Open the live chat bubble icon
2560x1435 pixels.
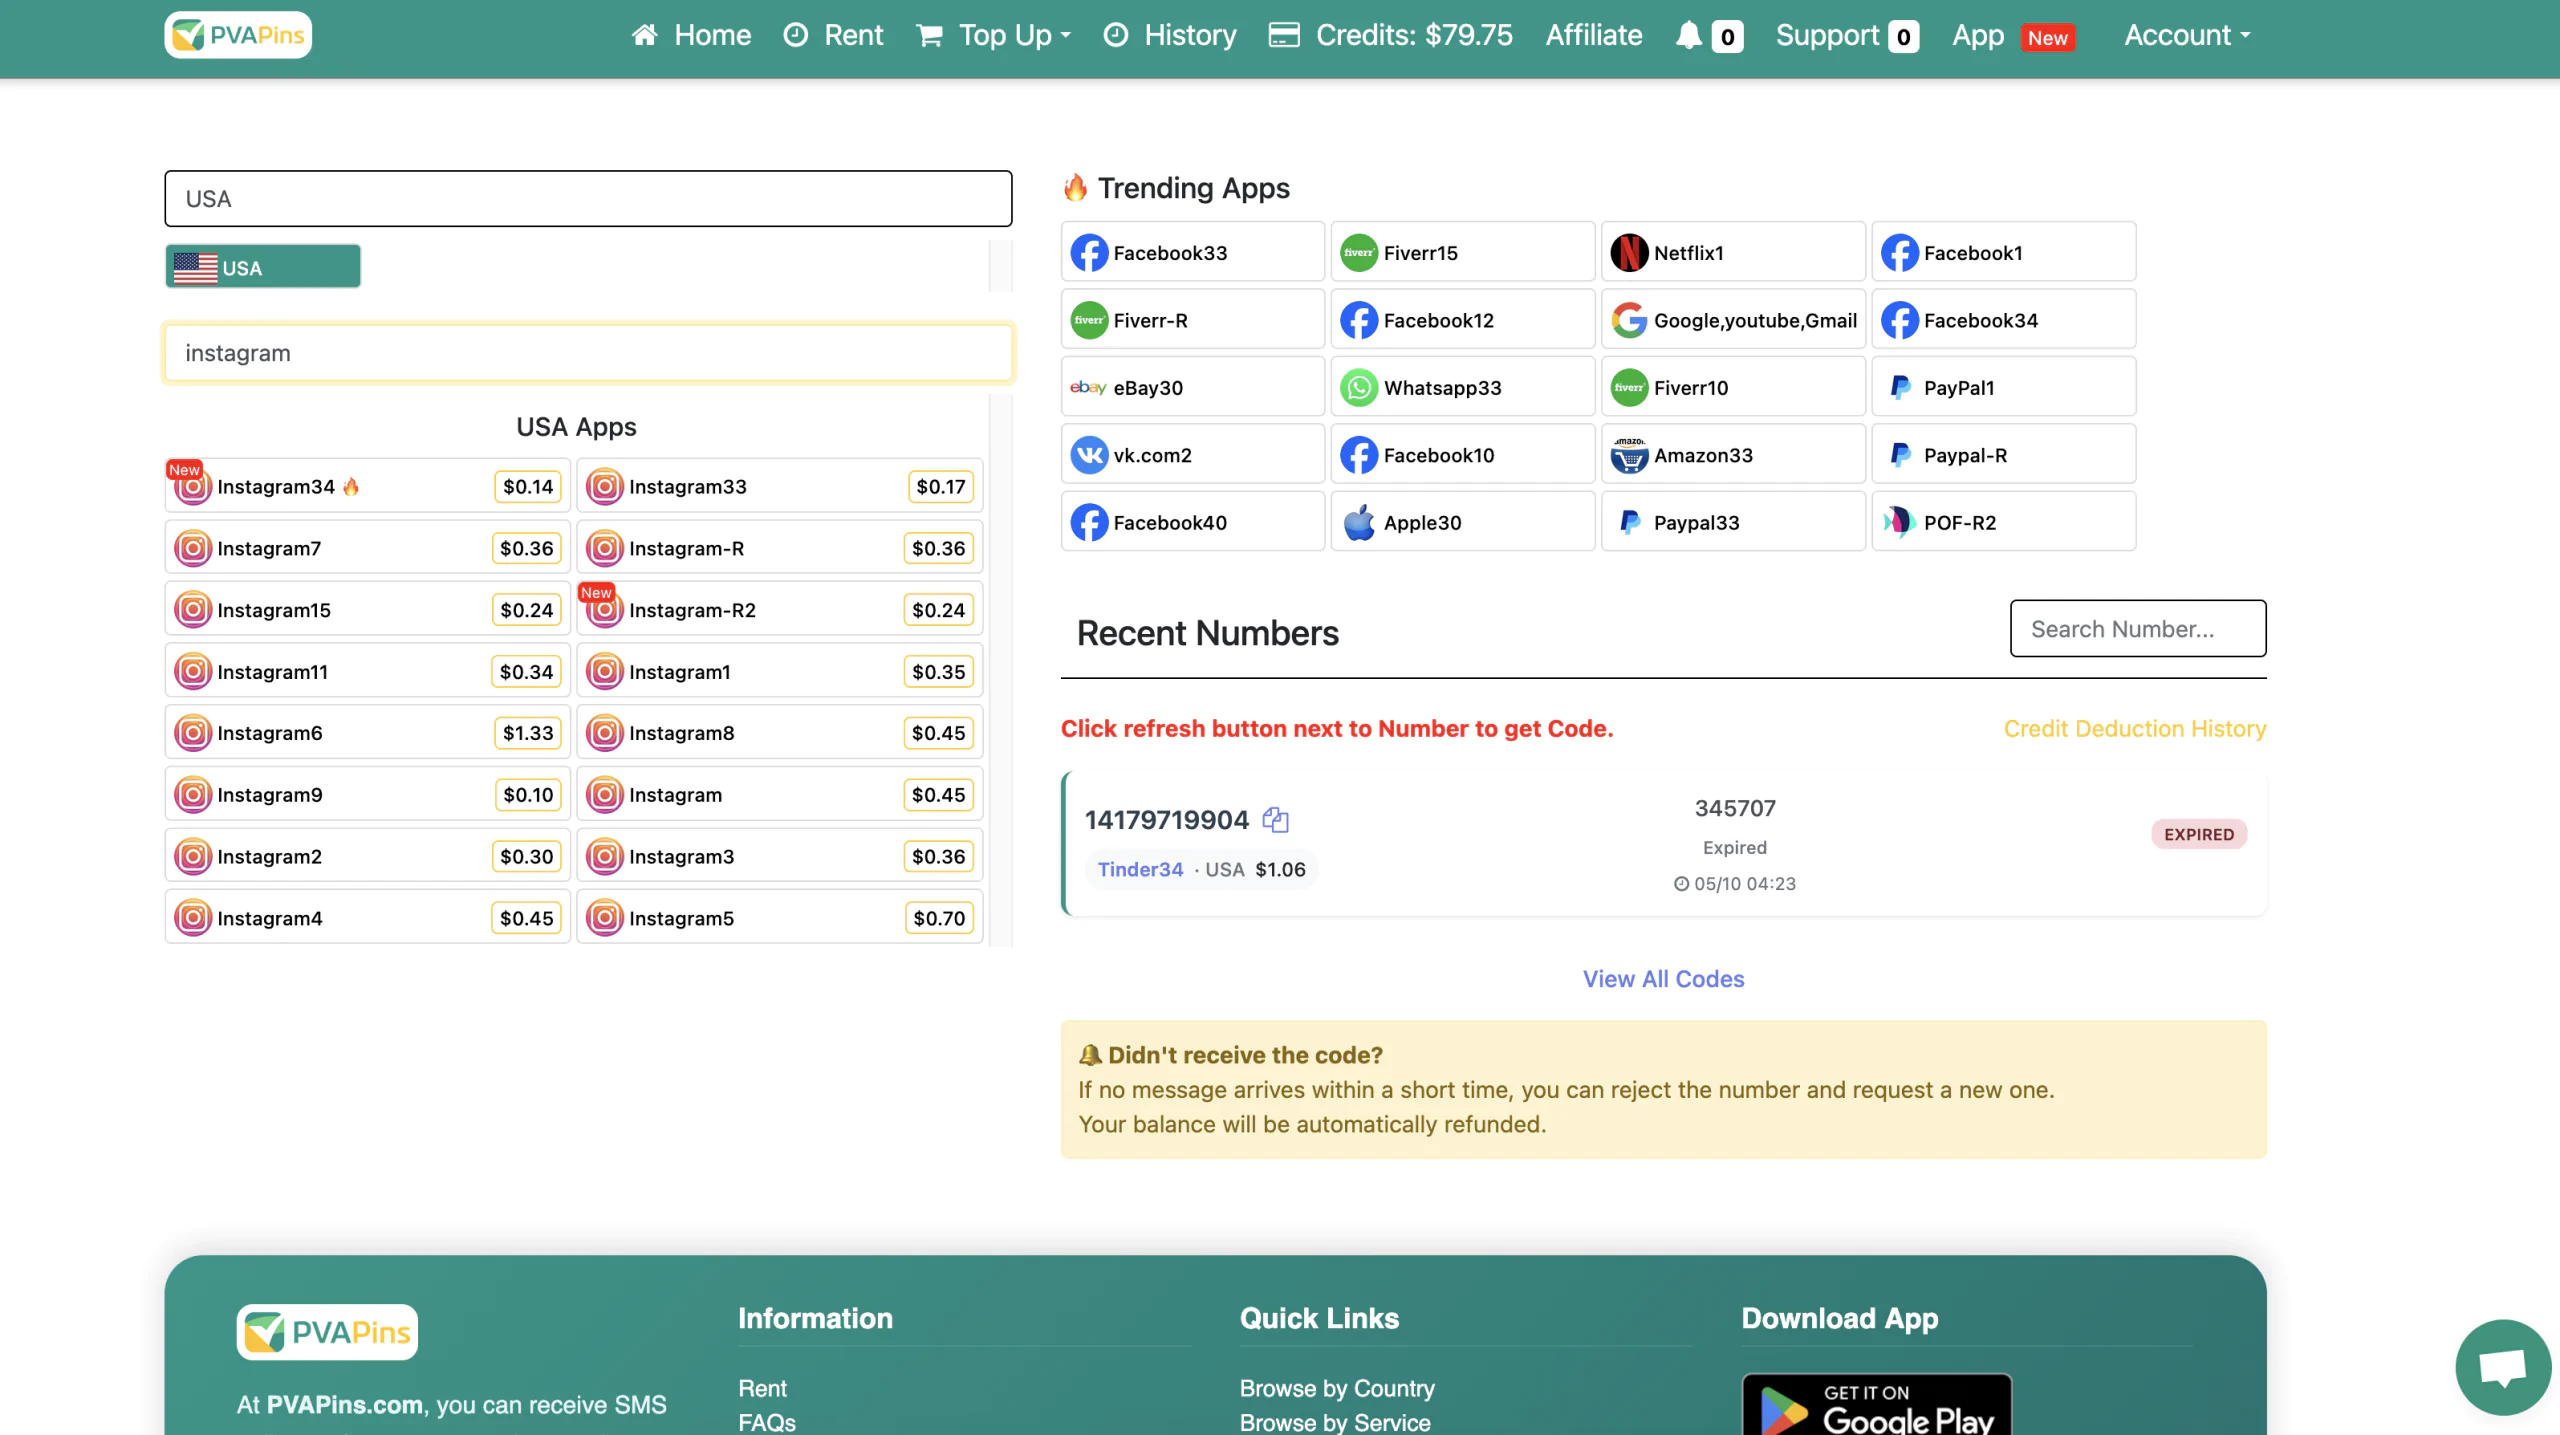(x=2502, y=1367)
